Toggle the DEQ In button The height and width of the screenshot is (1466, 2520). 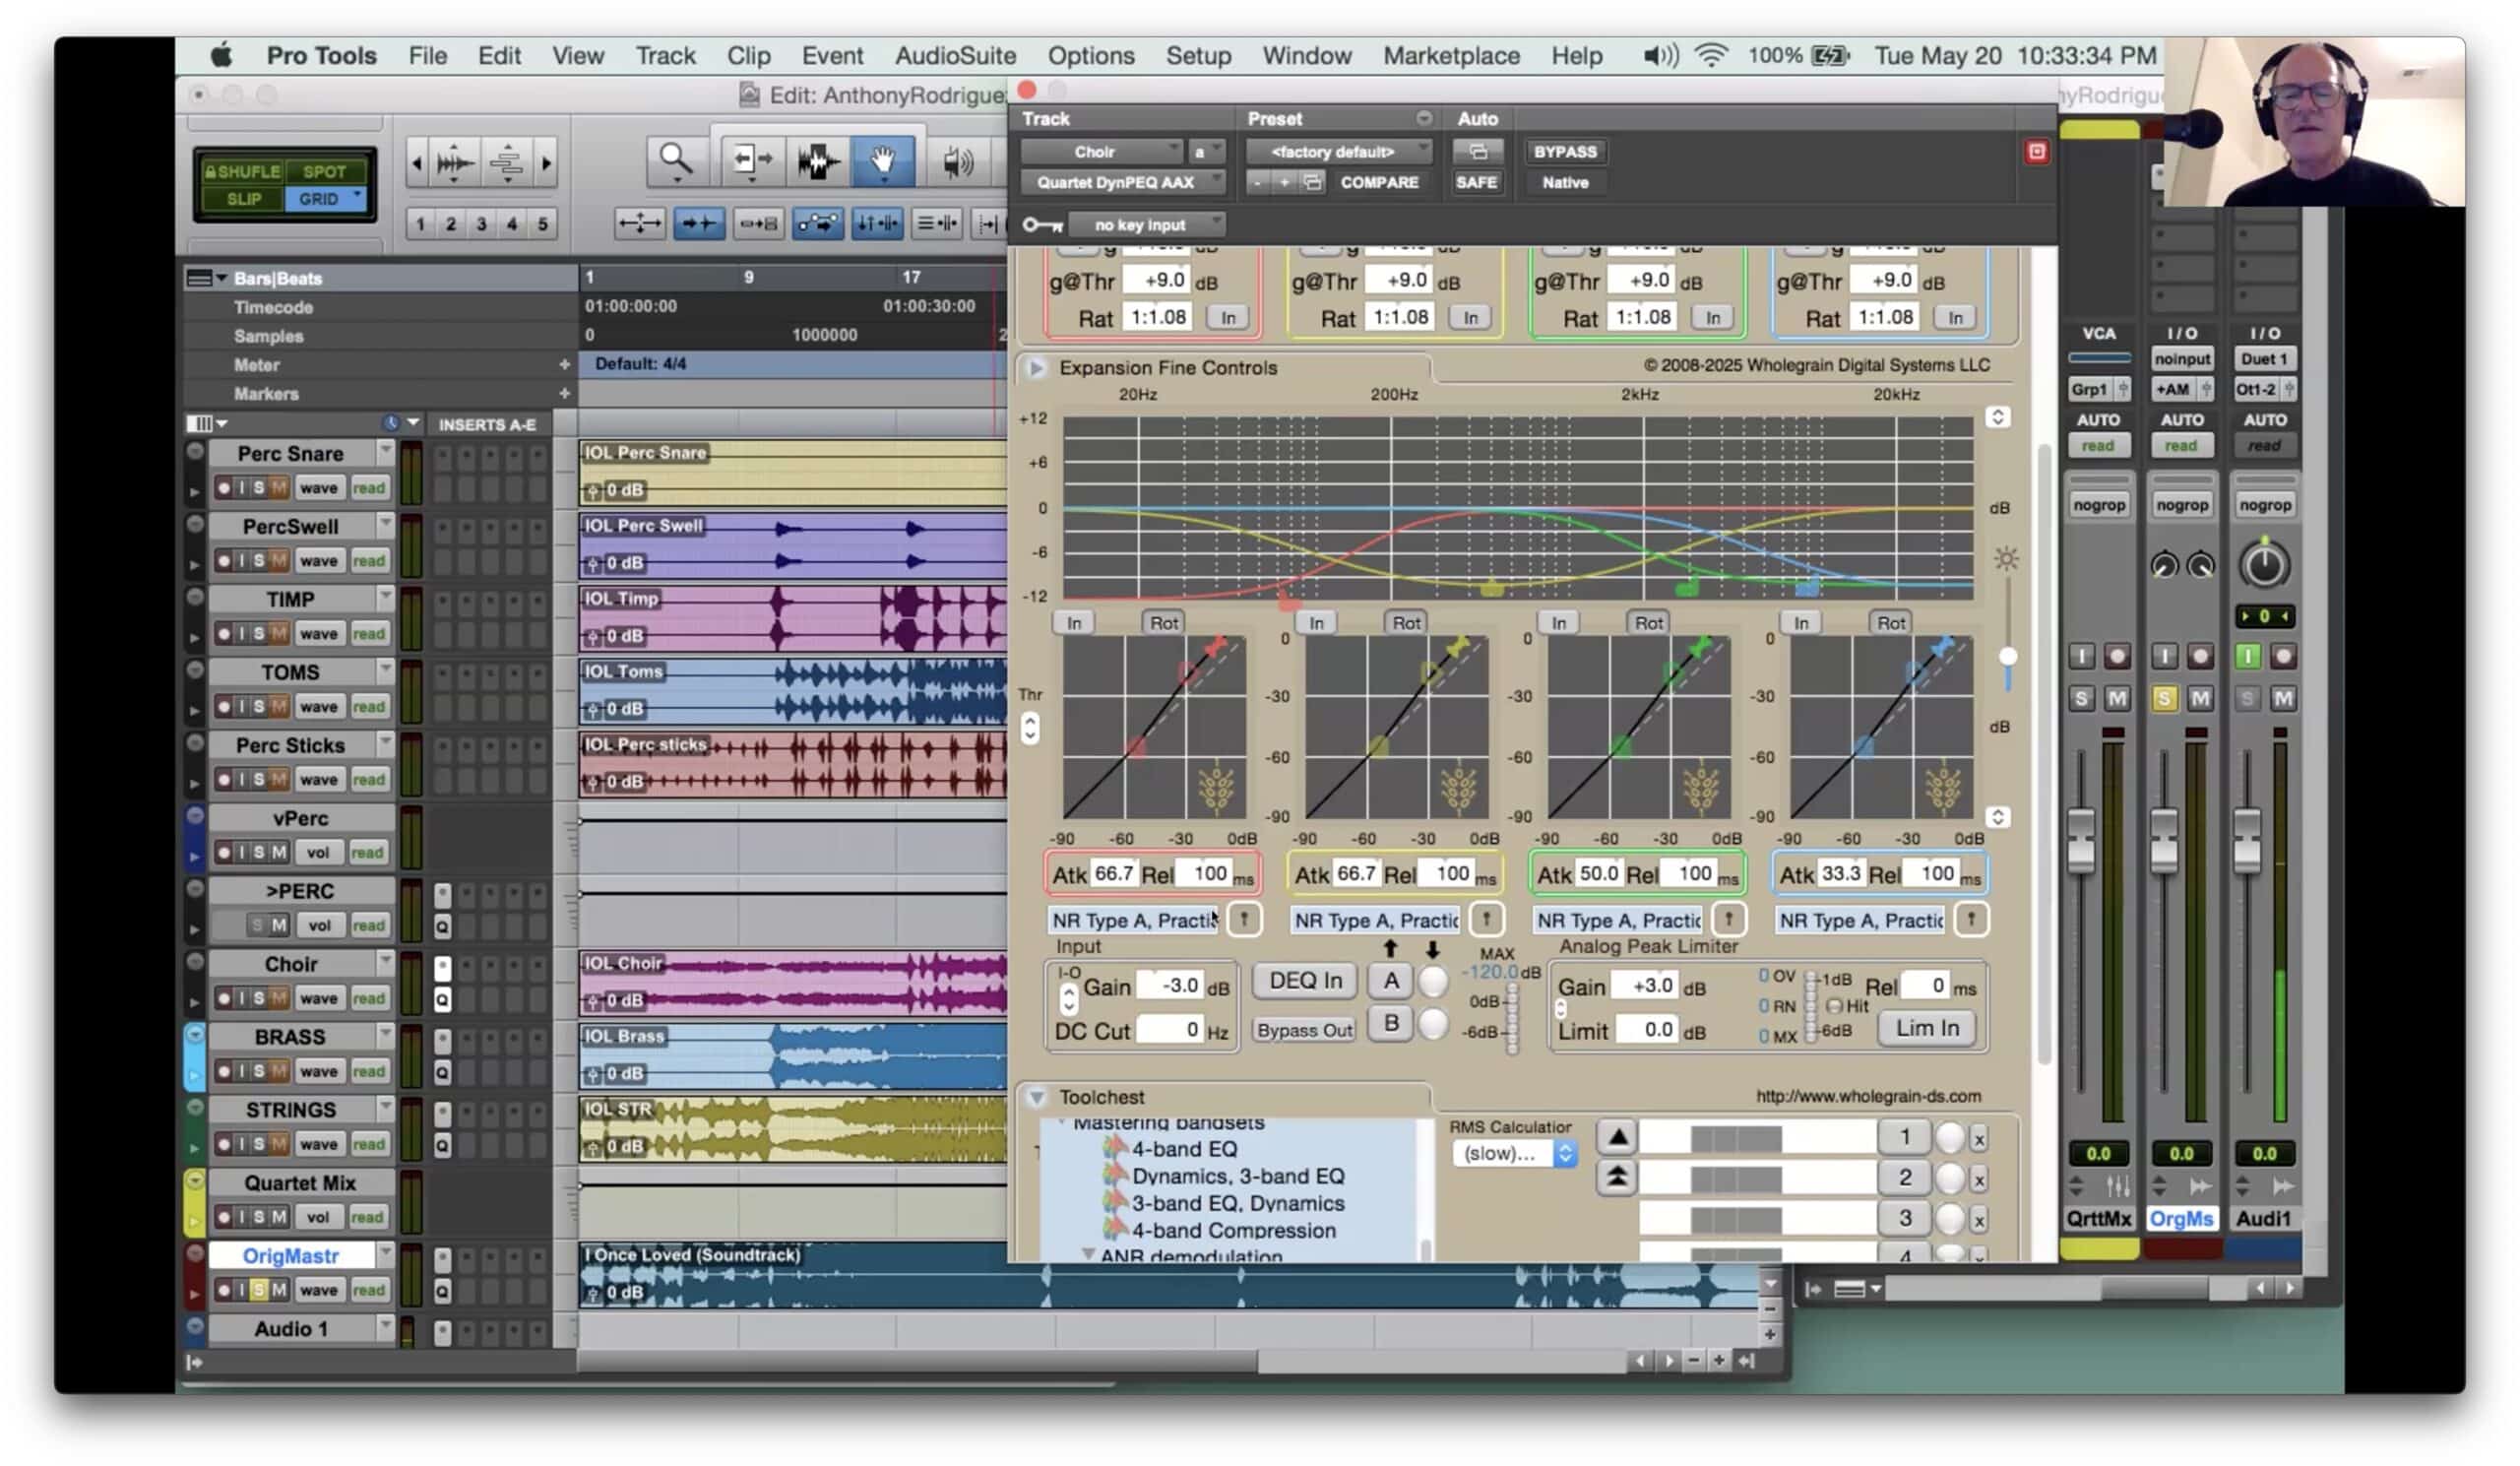click(x=1305, y=981)
